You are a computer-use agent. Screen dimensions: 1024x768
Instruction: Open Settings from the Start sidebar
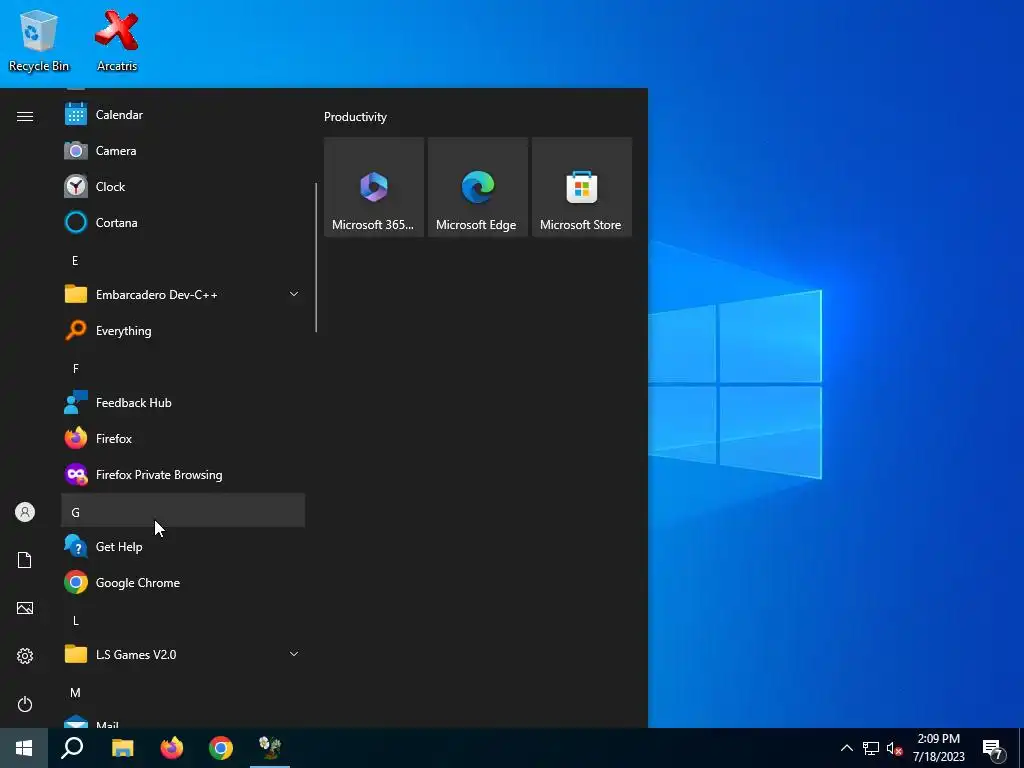(25, 656)
